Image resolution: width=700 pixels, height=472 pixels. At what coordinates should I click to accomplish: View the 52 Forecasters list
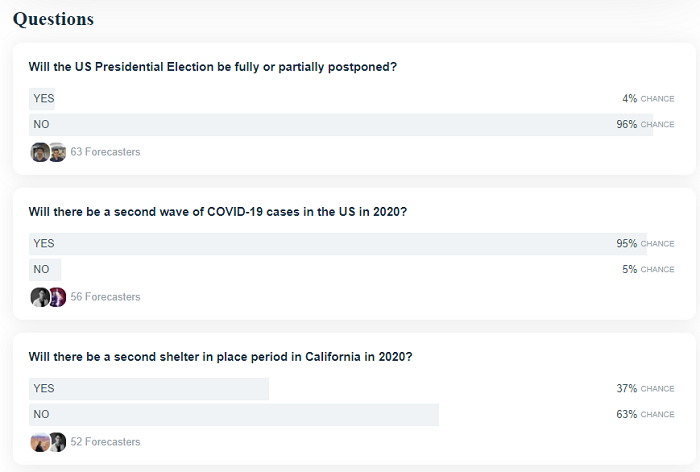[x=105, y=442]
